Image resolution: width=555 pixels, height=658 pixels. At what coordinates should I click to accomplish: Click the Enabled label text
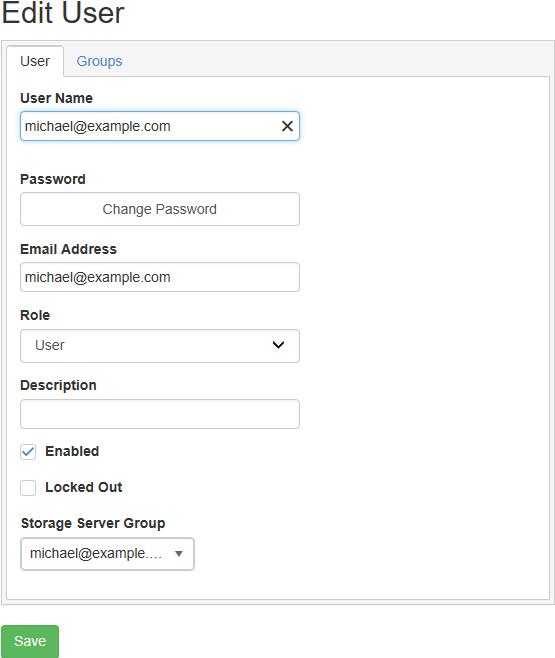coord(72,451)
